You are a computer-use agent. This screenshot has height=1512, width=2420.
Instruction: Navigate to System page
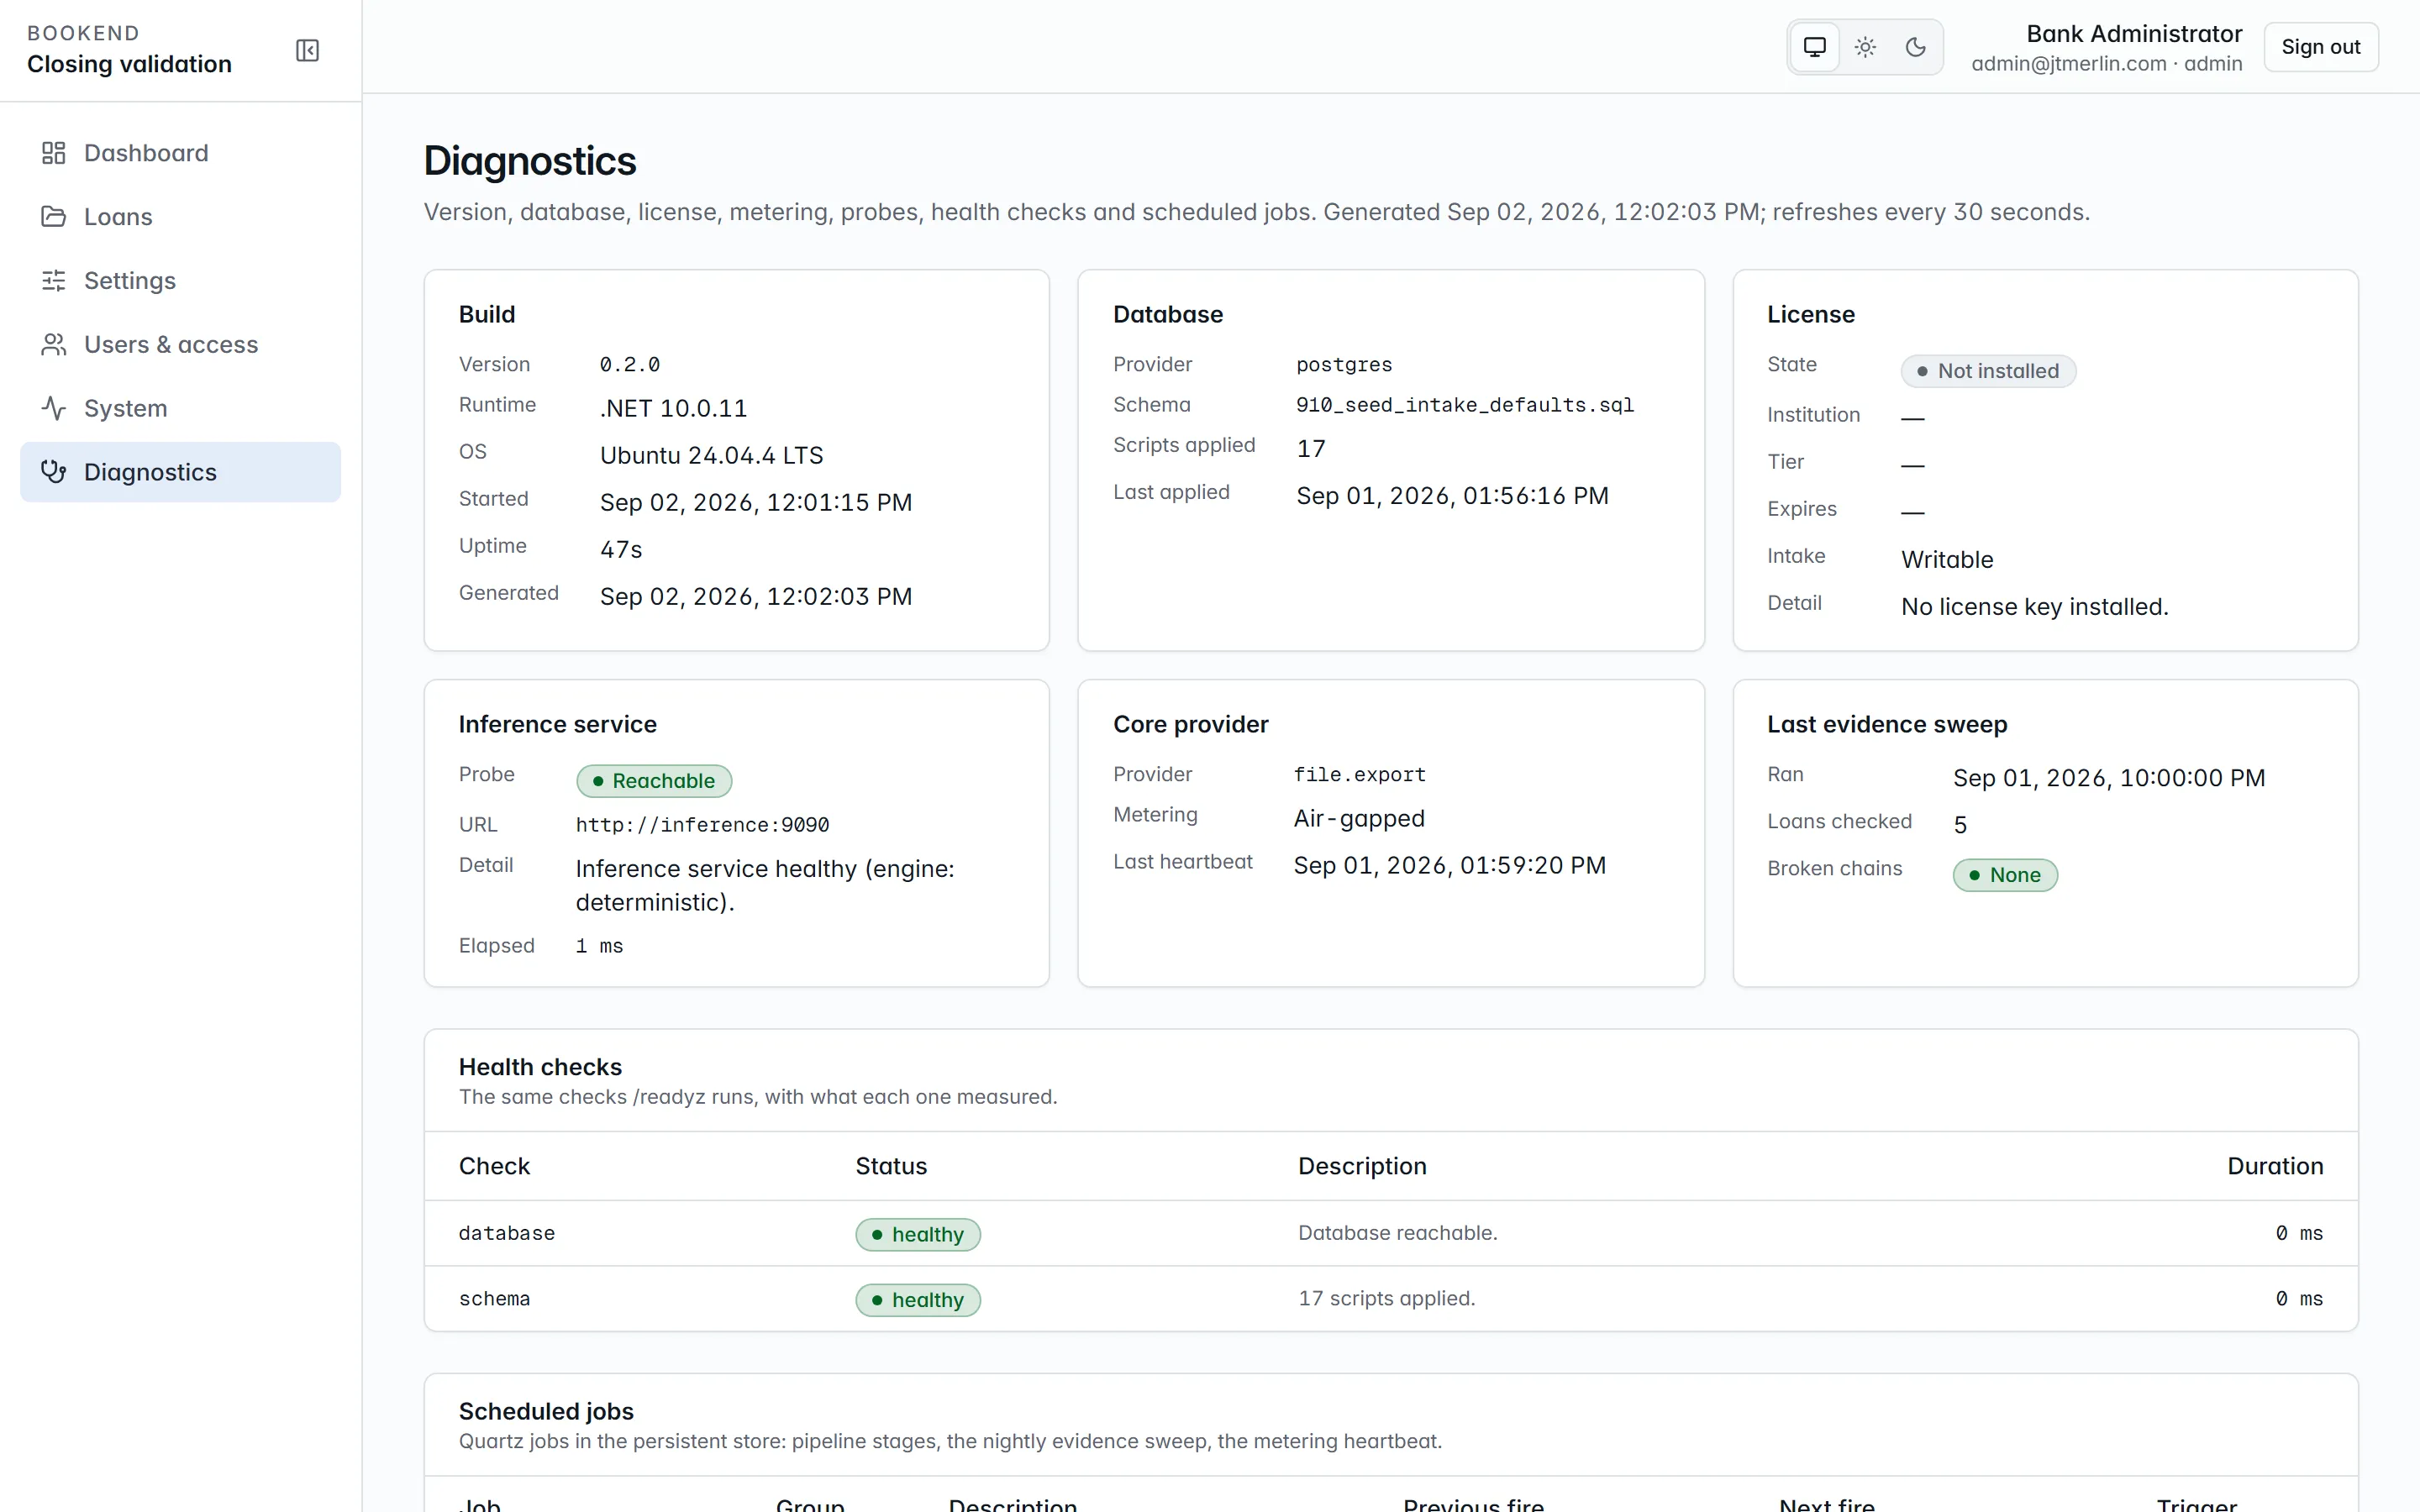pos(180,408)
